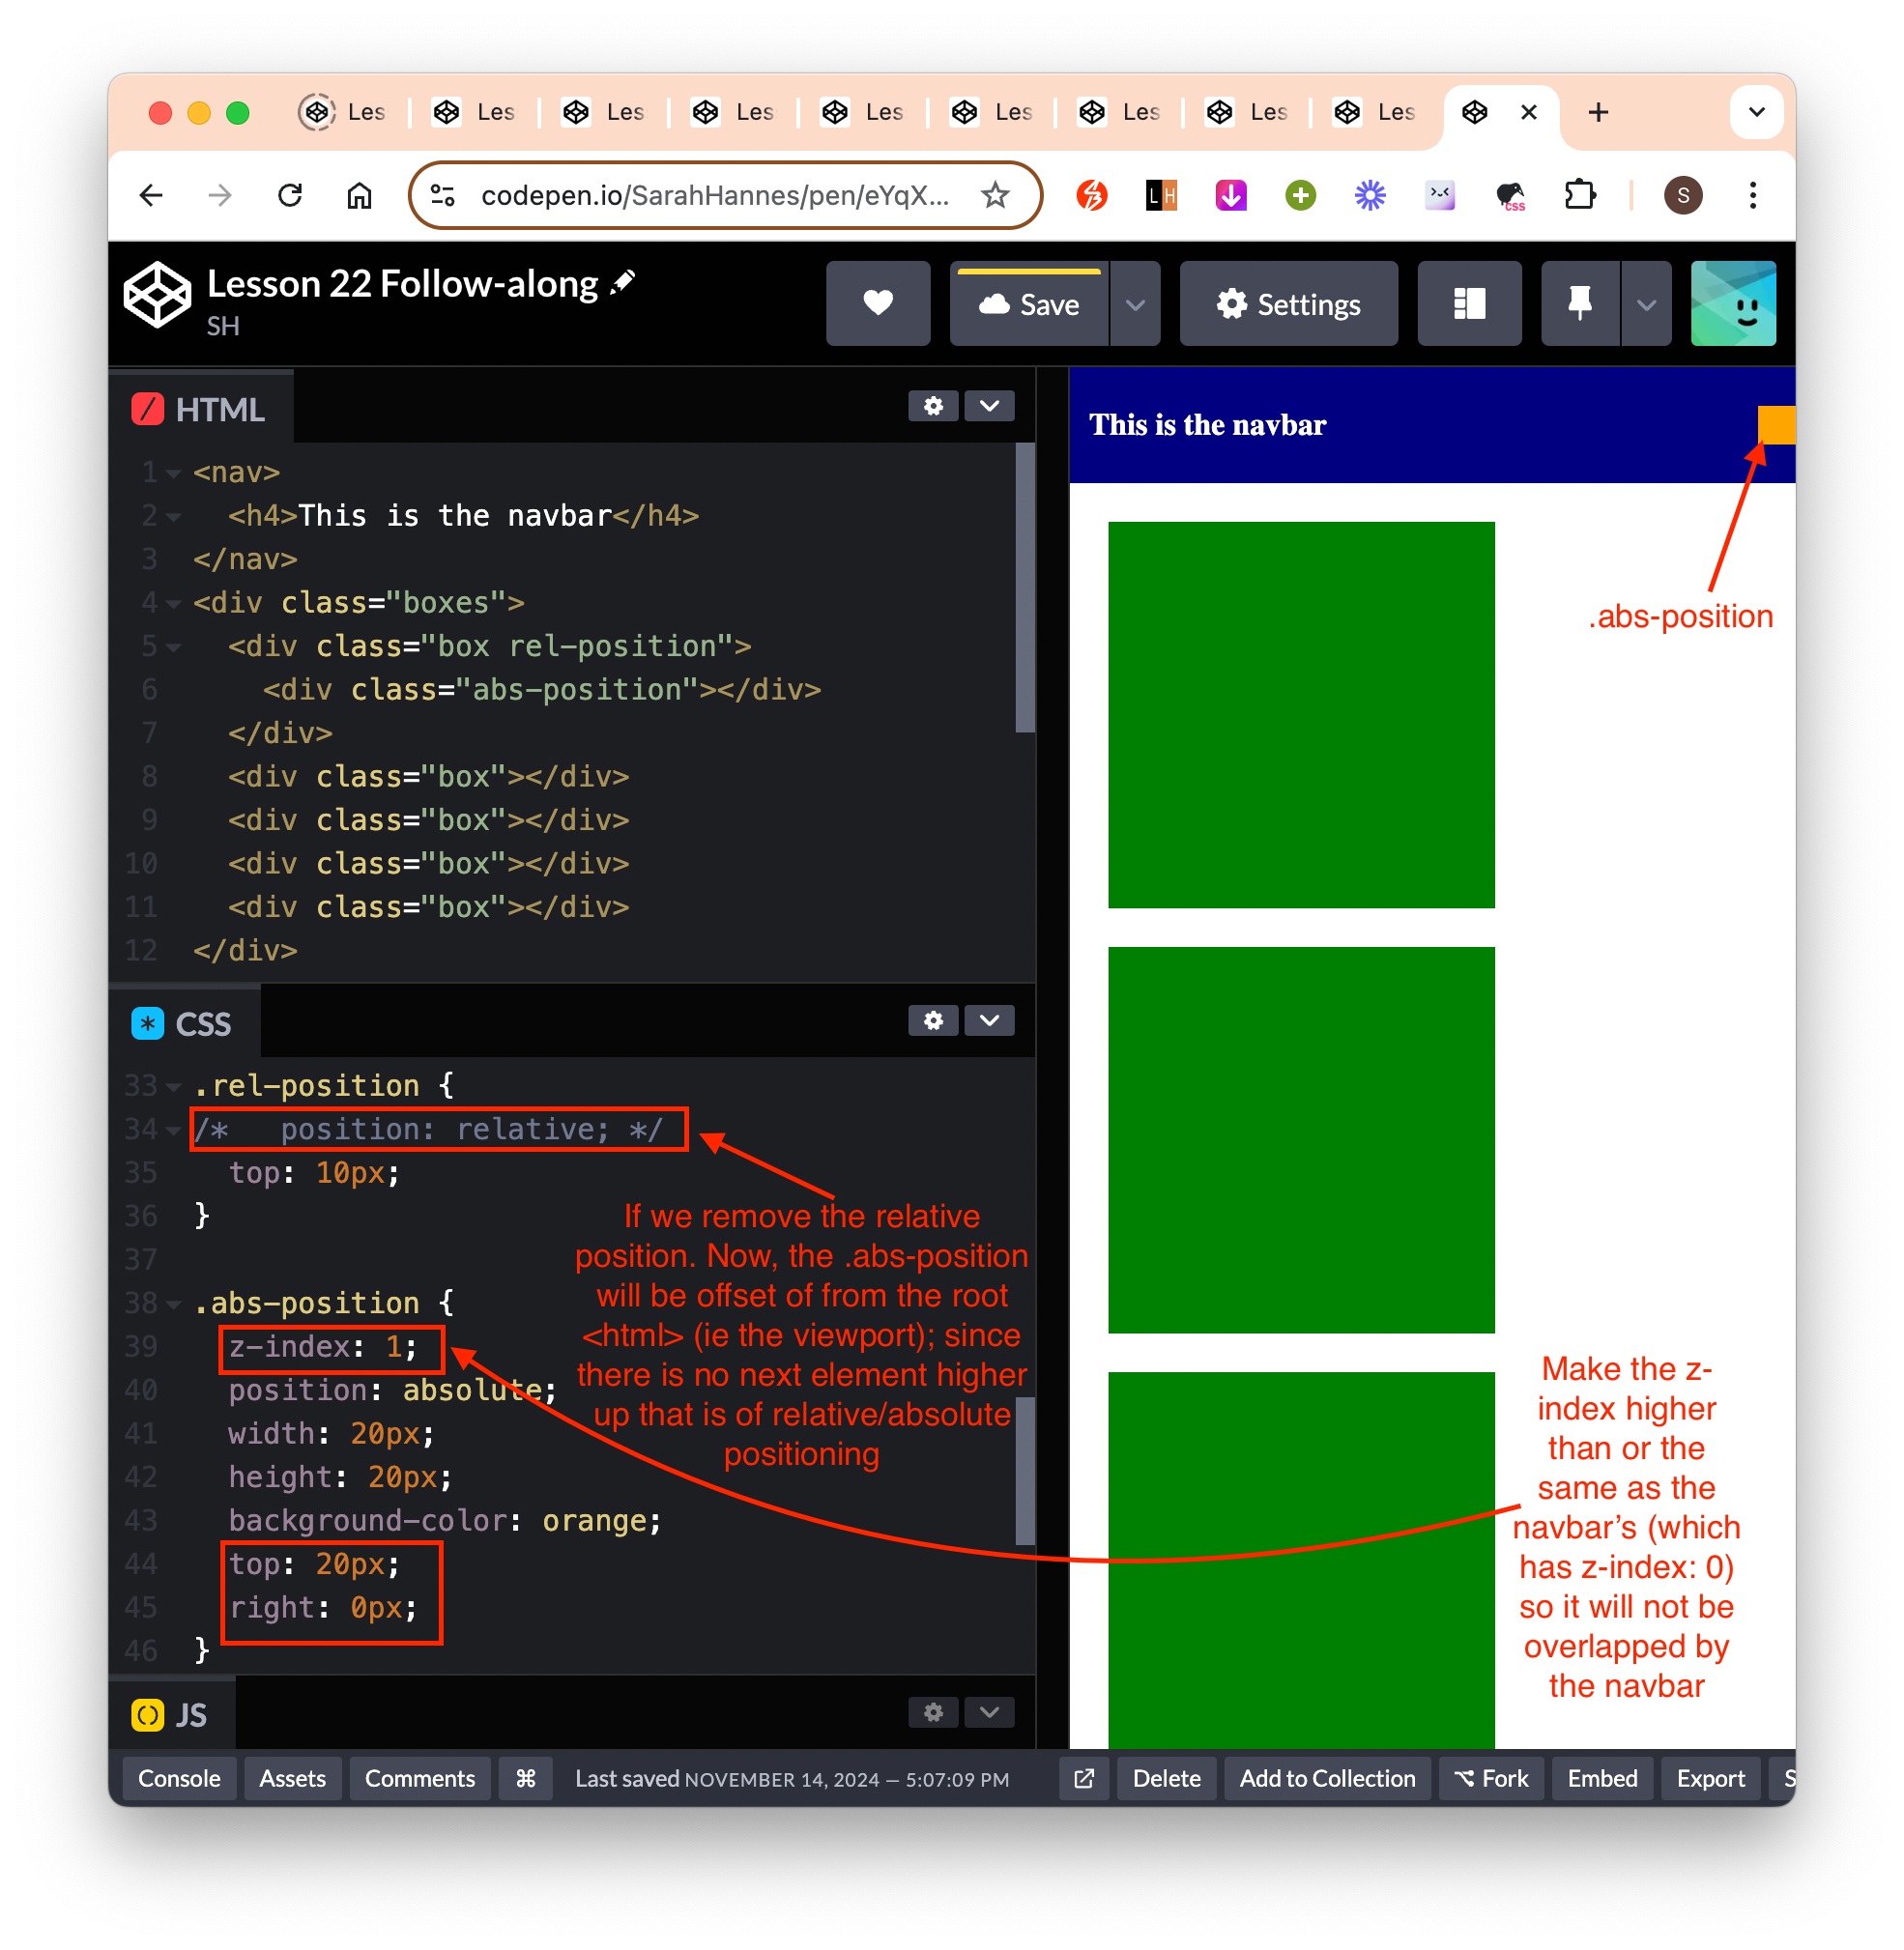The image size is (1904, 1950).
Task: Reload the page
Action: pyautogui.click(x=290, y=195)
